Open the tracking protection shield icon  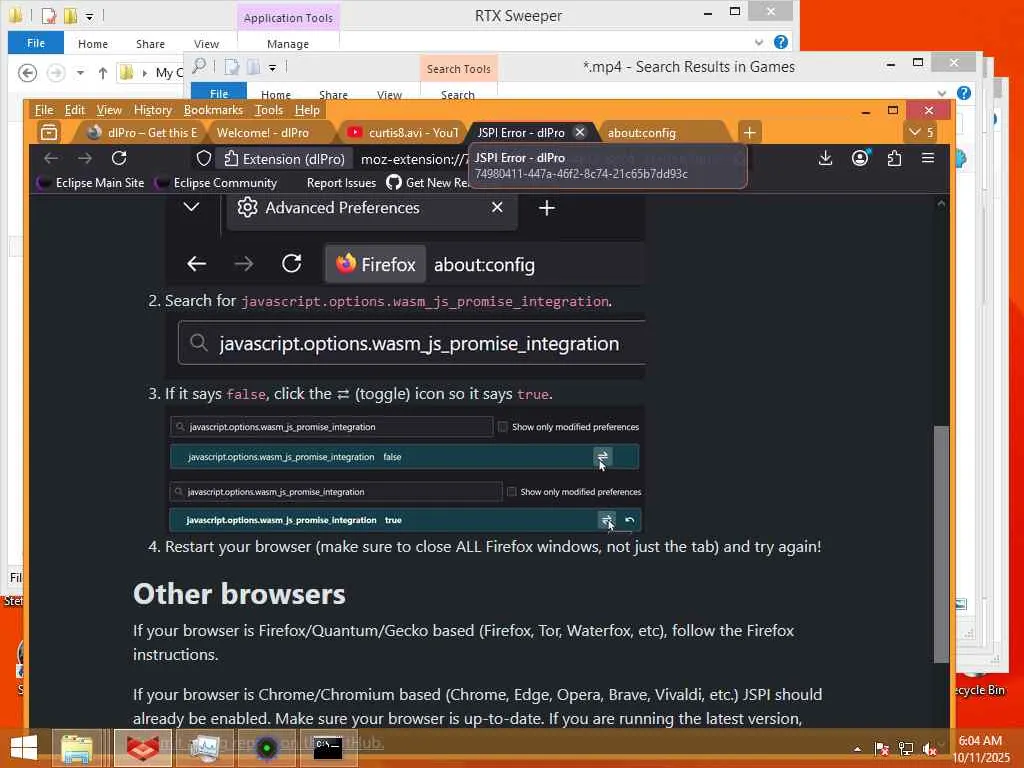204,159
